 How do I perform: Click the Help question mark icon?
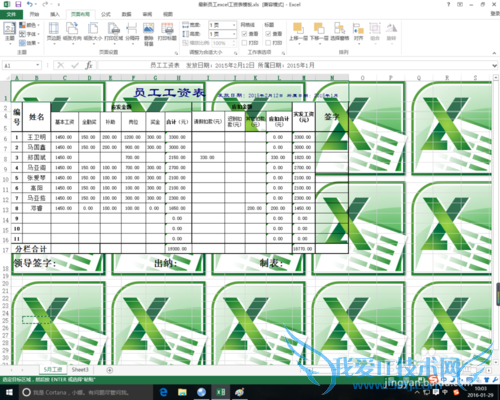(448, 4)
